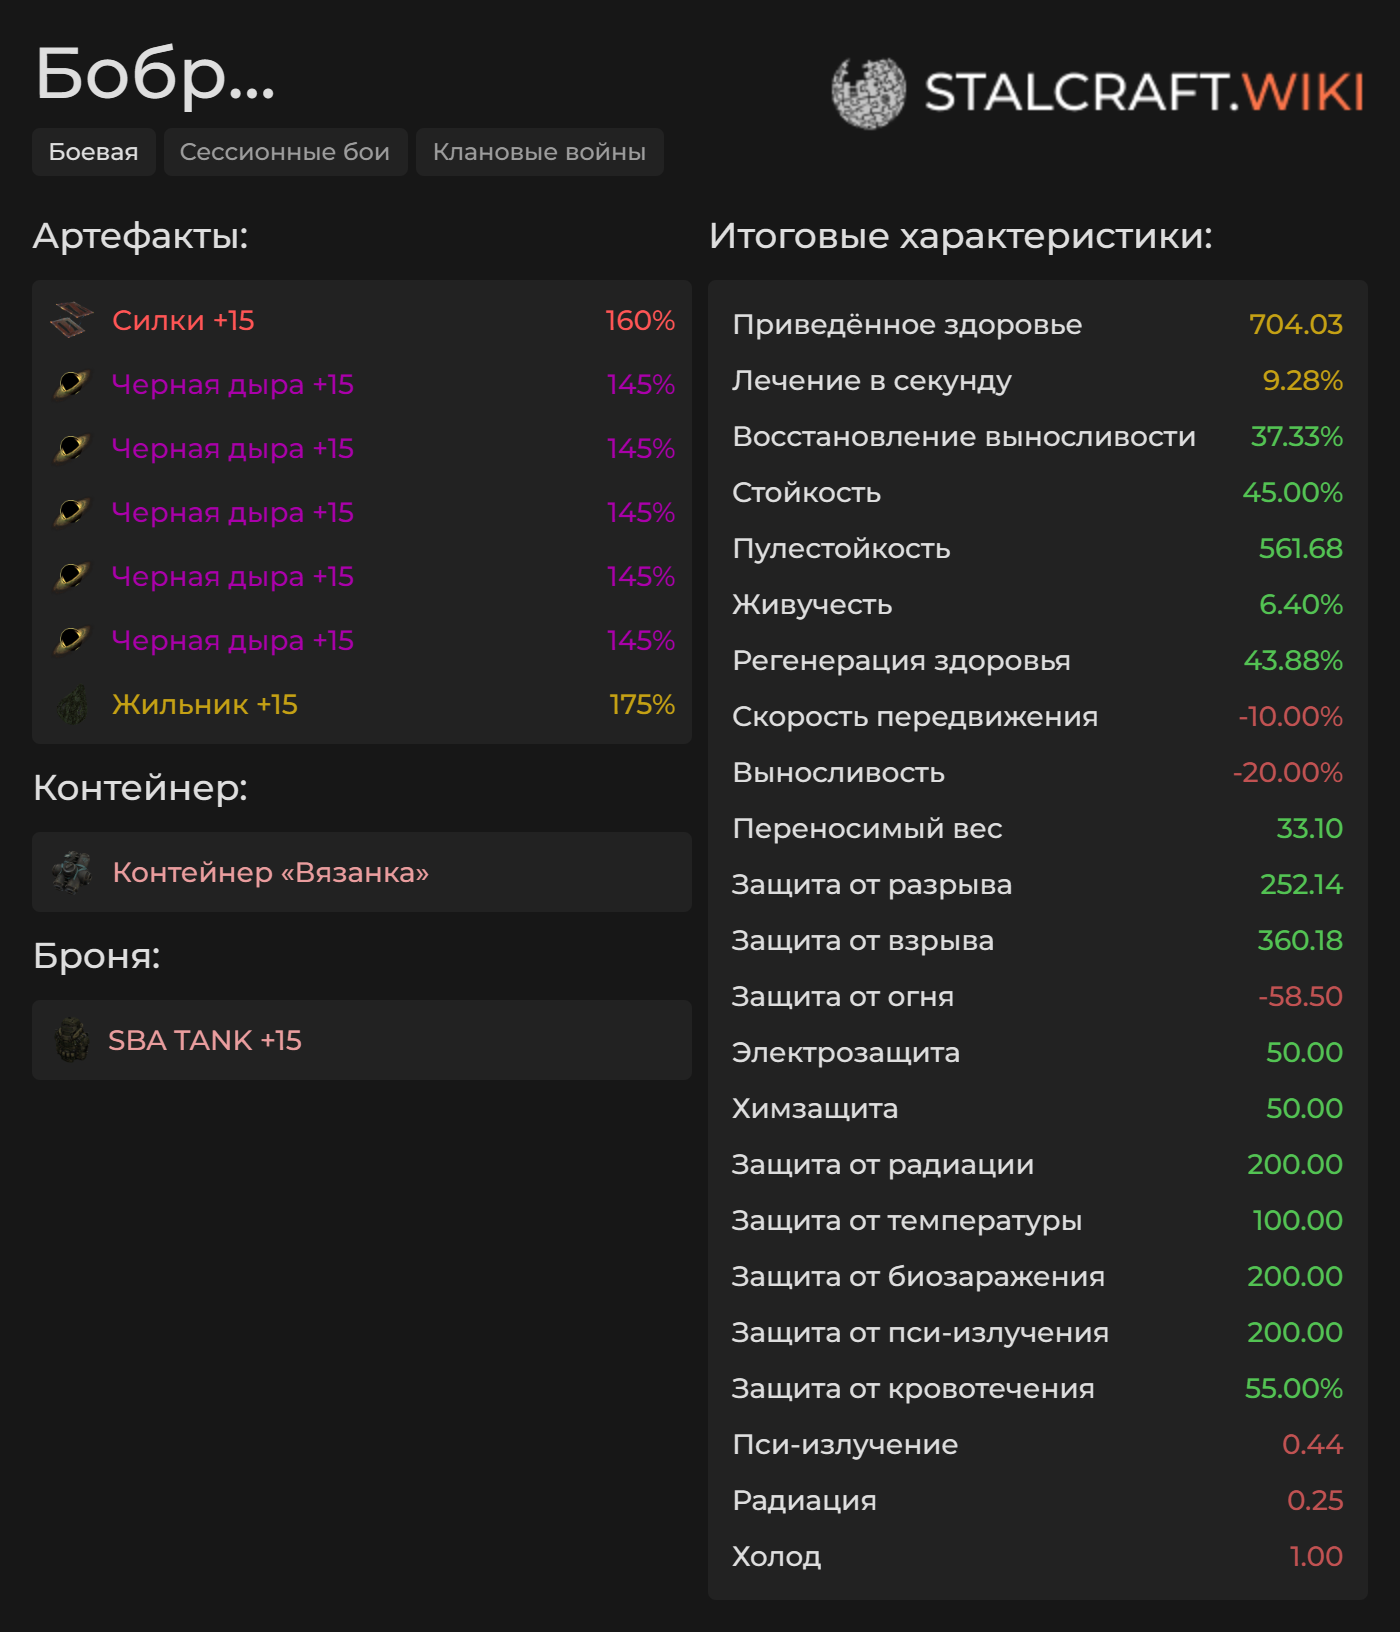Switch to the Боевая tab
The image size is (1400, 1632).
click(x=93, y=152)
